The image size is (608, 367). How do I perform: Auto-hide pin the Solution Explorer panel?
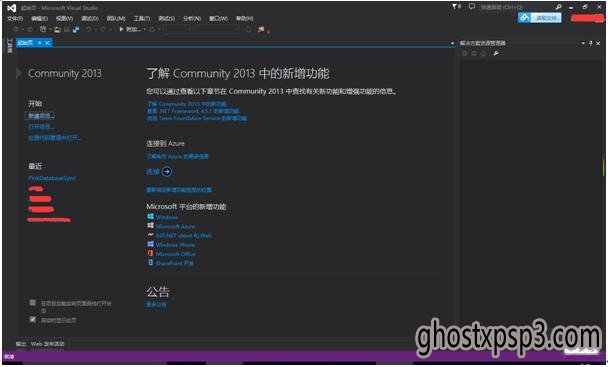click(x=591, y=43)
